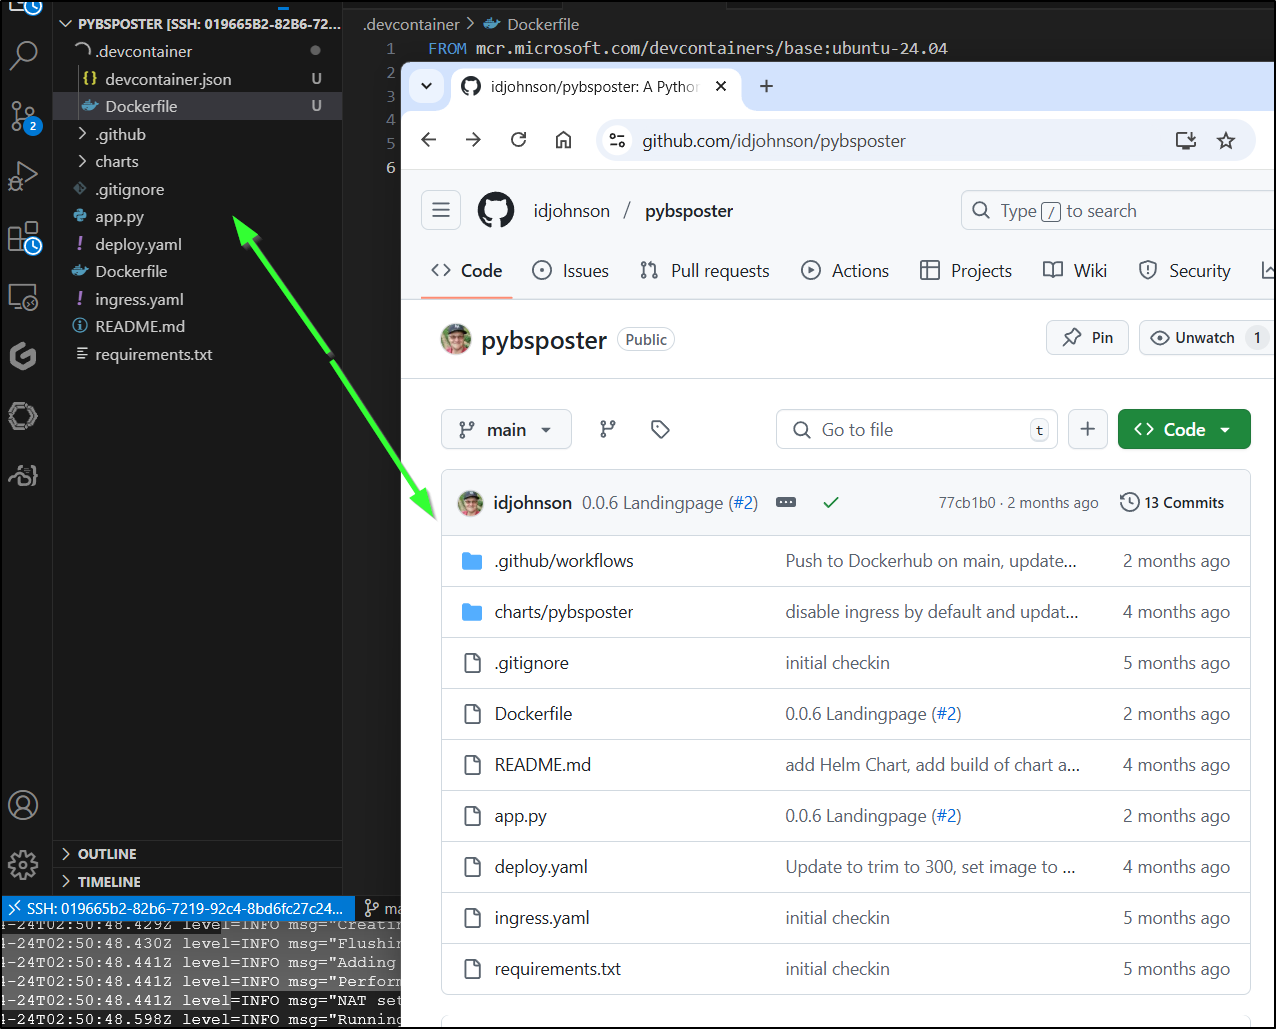Image resolution: width=1276 pixels, height=1029 pixels.
Task: Expand the OUTLINE panel
Action: pos(198,854)
